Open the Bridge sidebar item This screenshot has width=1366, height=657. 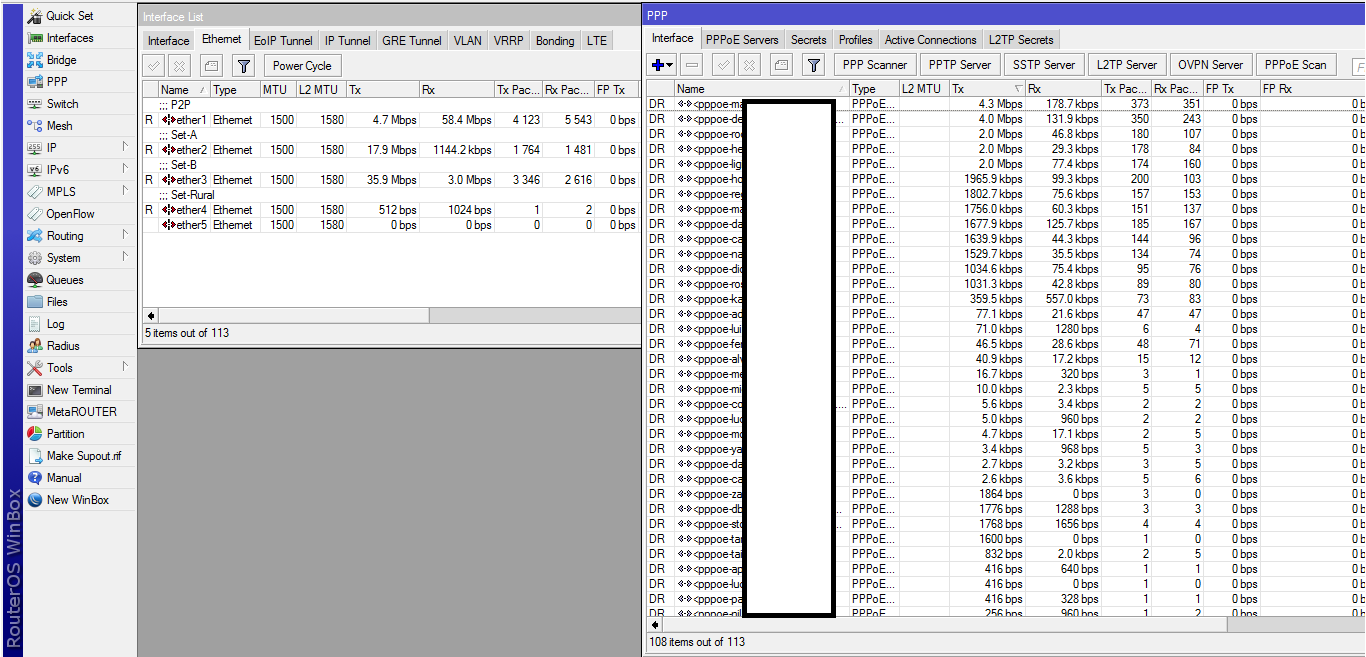click(61, 60)
